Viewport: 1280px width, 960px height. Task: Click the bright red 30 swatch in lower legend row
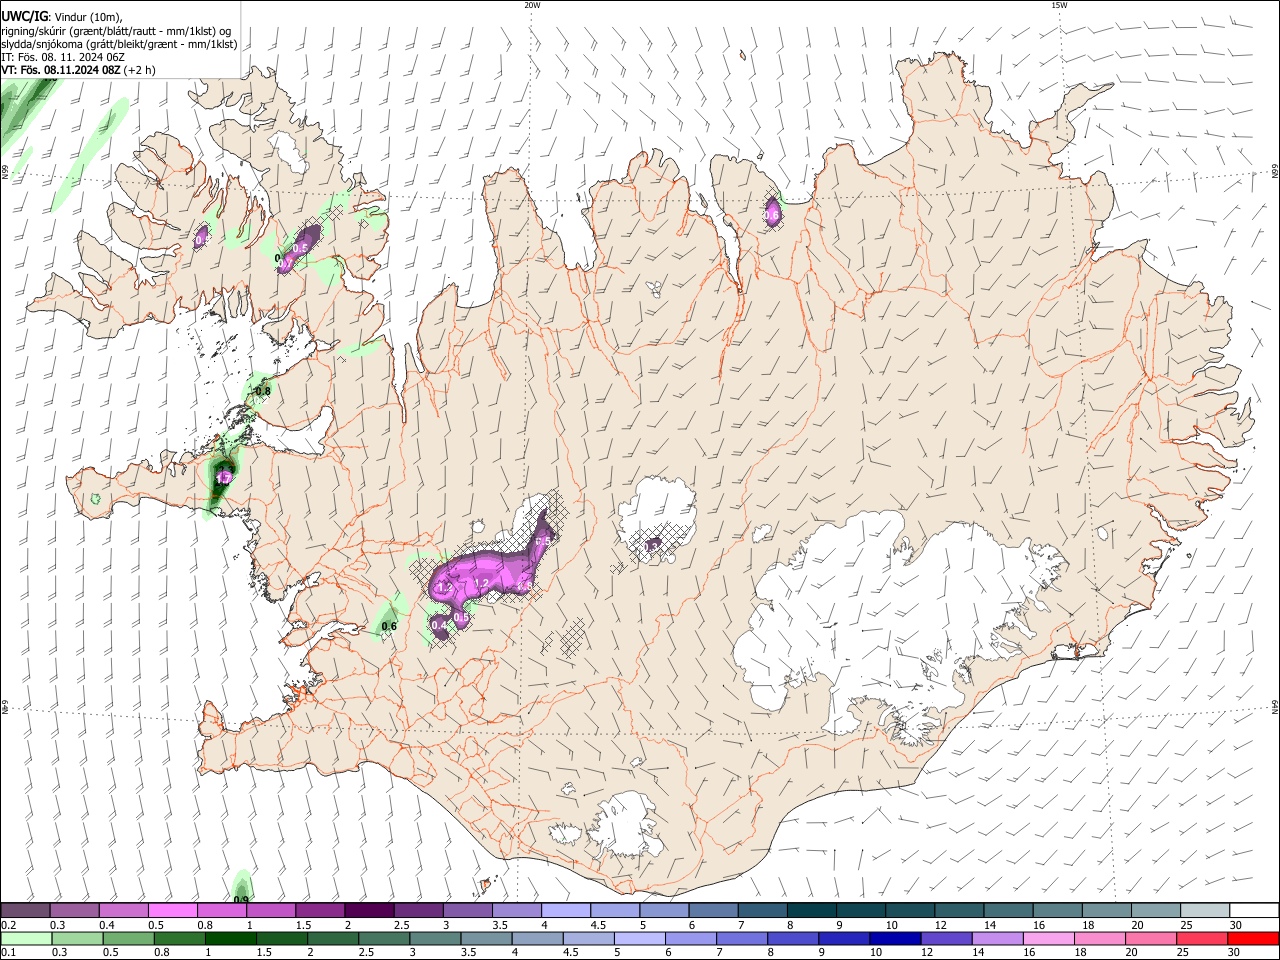[1253, 938]
